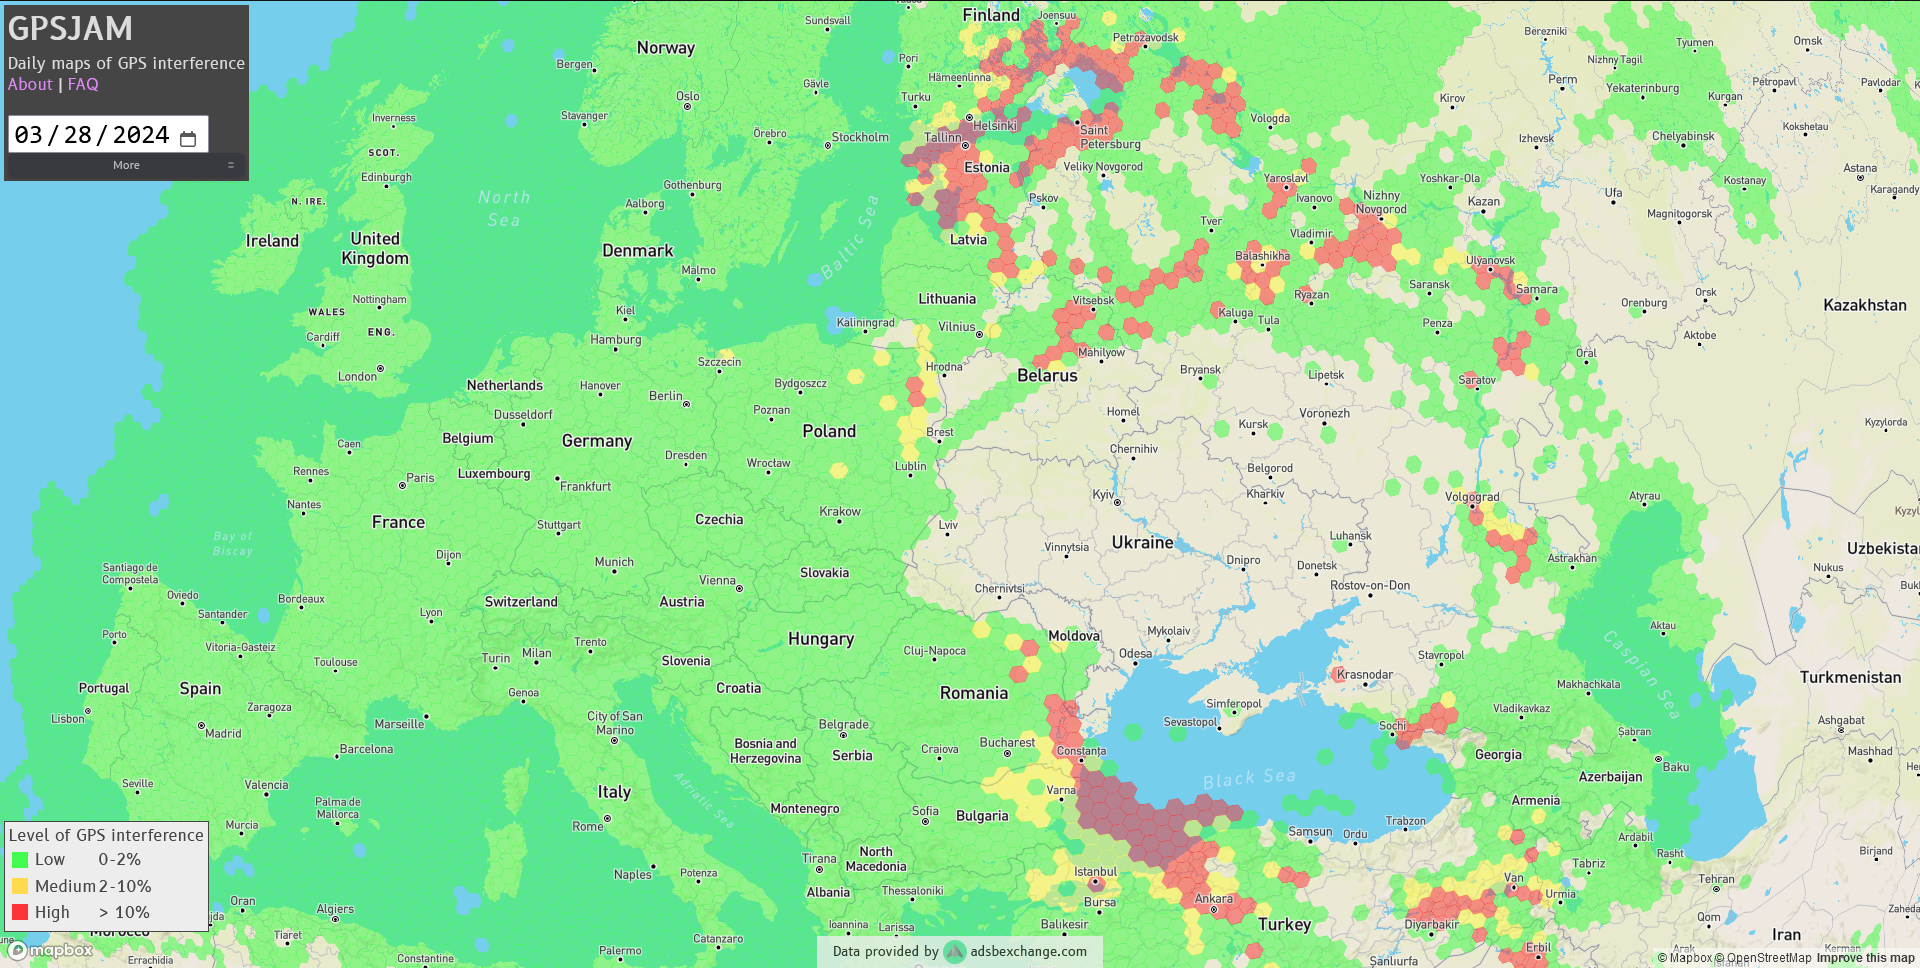
Task: Click the ADS-B Exchange logo icon
Action: pyautogui.click(x=955, y=951)
